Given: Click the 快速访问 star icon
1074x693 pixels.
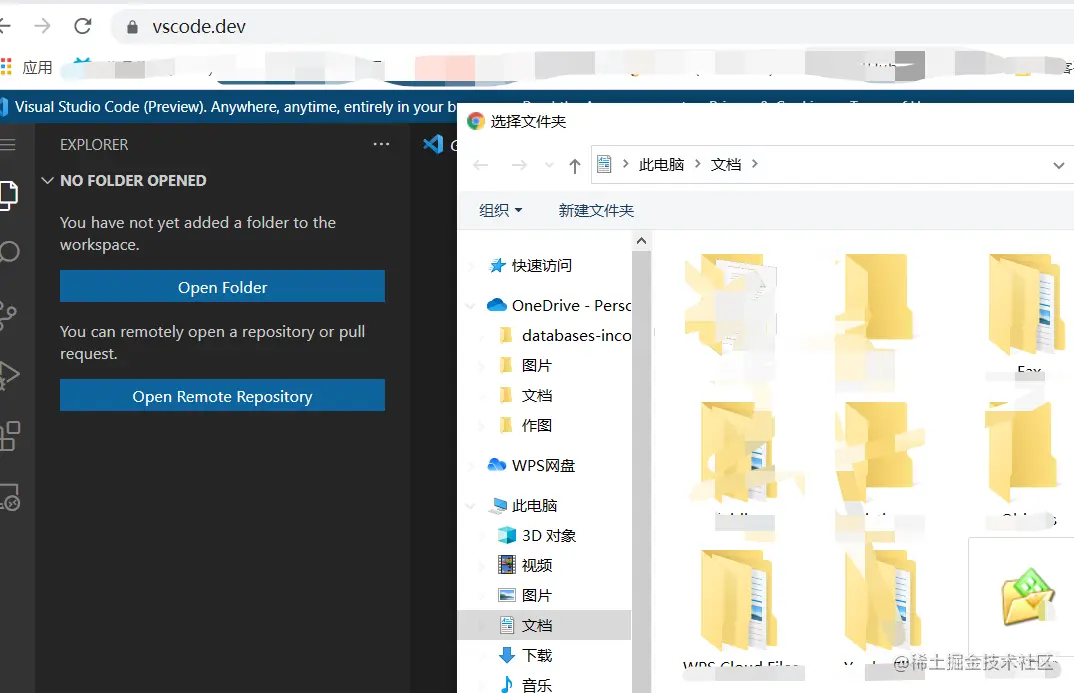Looking at the screenshot, I should tap(497, 265).
